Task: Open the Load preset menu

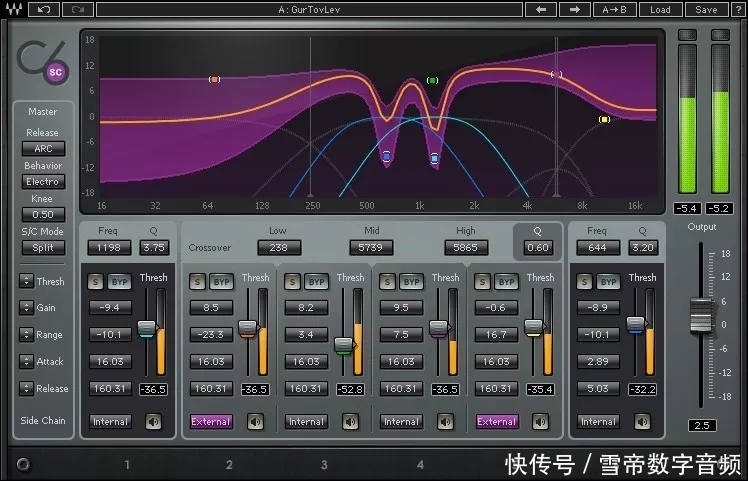Action: coord(661,10)
